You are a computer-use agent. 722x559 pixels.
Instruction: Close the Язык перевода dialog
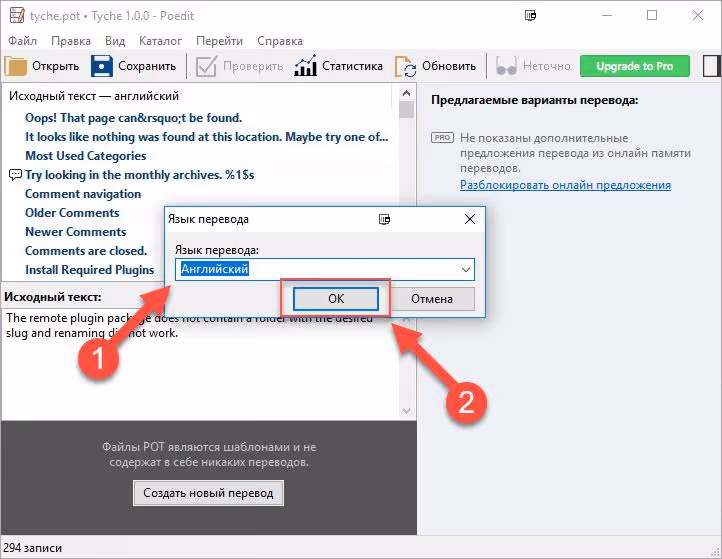[470, 219]
